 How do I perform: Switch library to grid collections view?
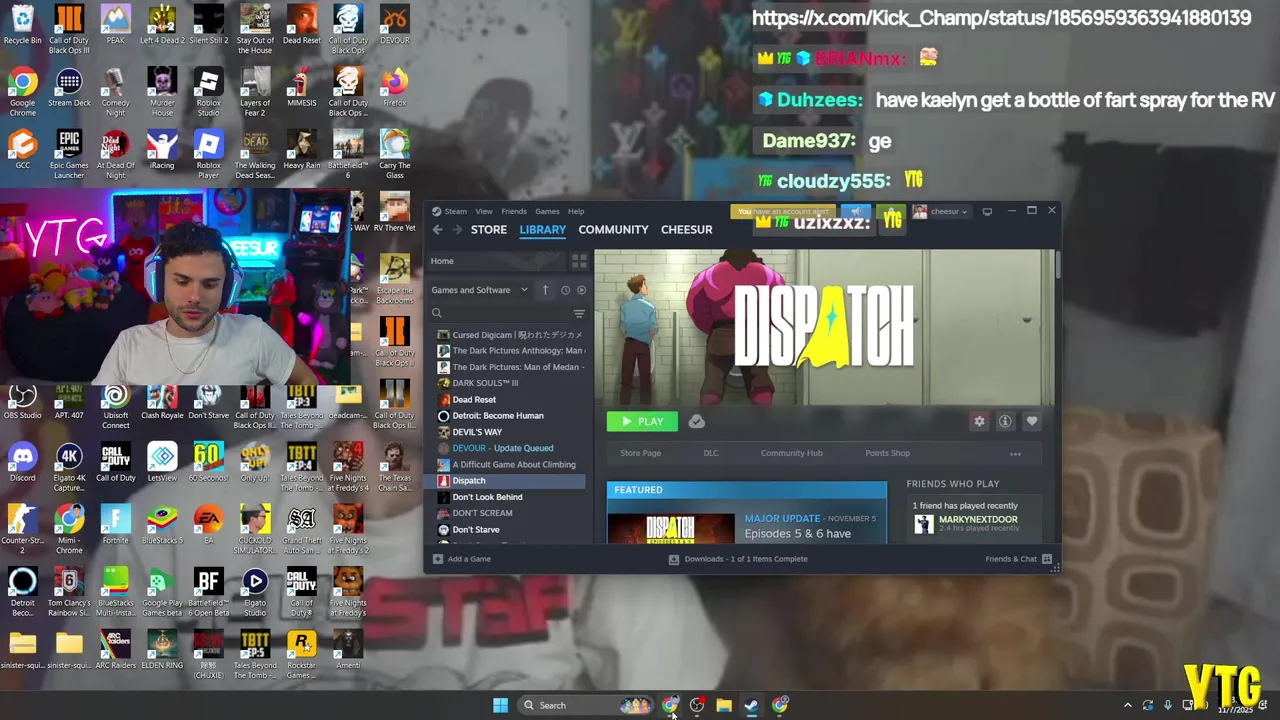[x=579, y=261]
